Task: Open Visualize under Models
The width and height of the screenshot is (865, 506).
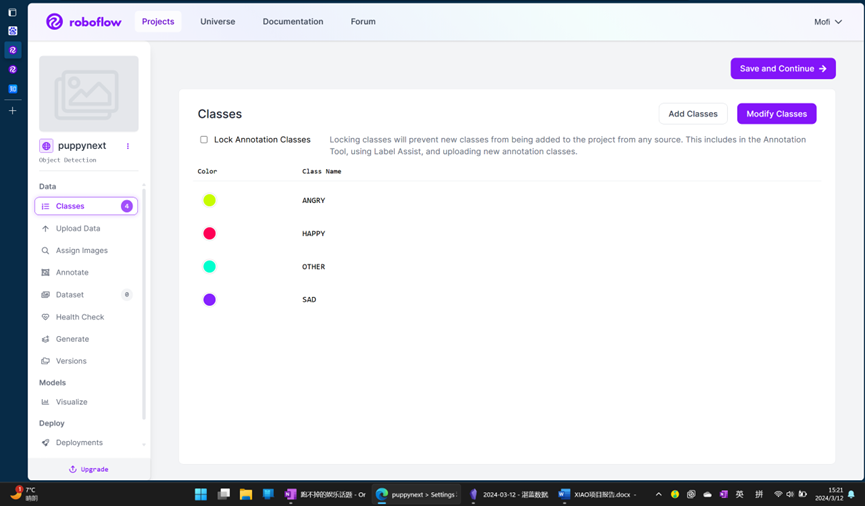Action: pyautogui.click(x=71, y=402)
